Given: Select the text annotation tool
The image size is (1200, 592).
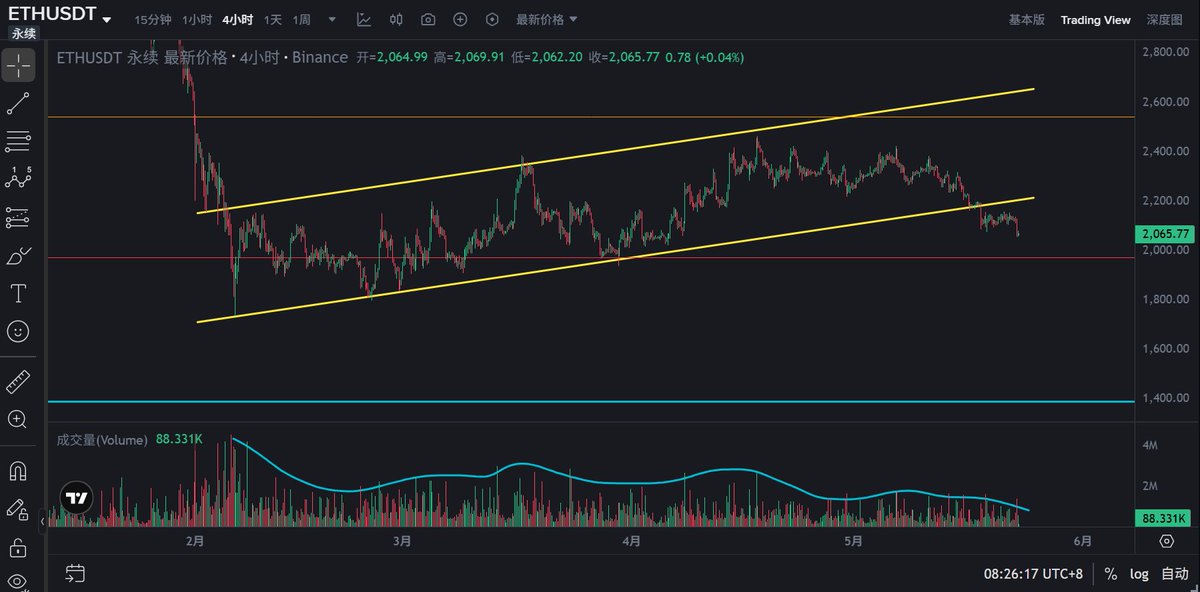Looking at the screenshot, I should pos(18,293).
